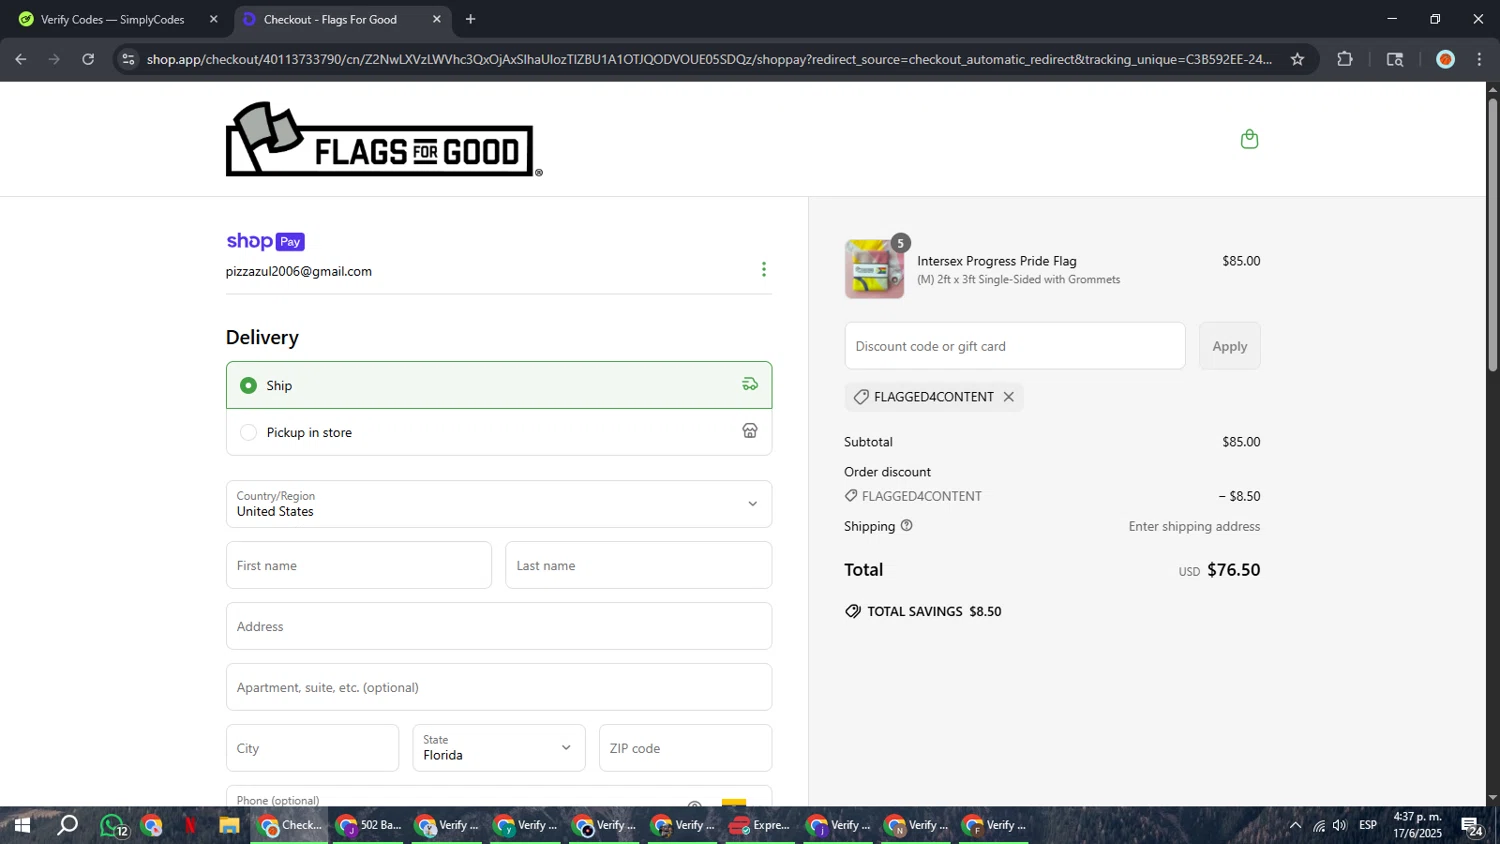
Task: Open the three-dot account options menu
Action: pyautogui.click(x=764, y=269)
